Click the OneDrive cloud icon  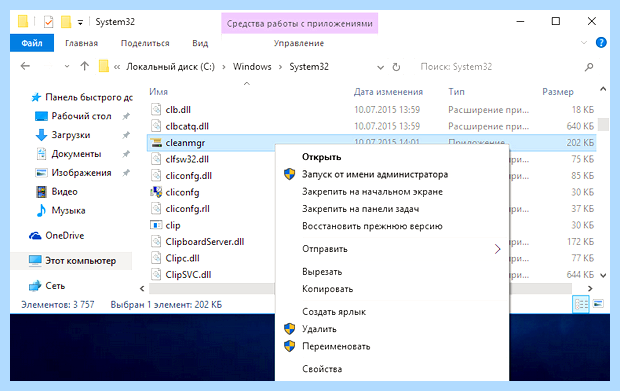35,236
